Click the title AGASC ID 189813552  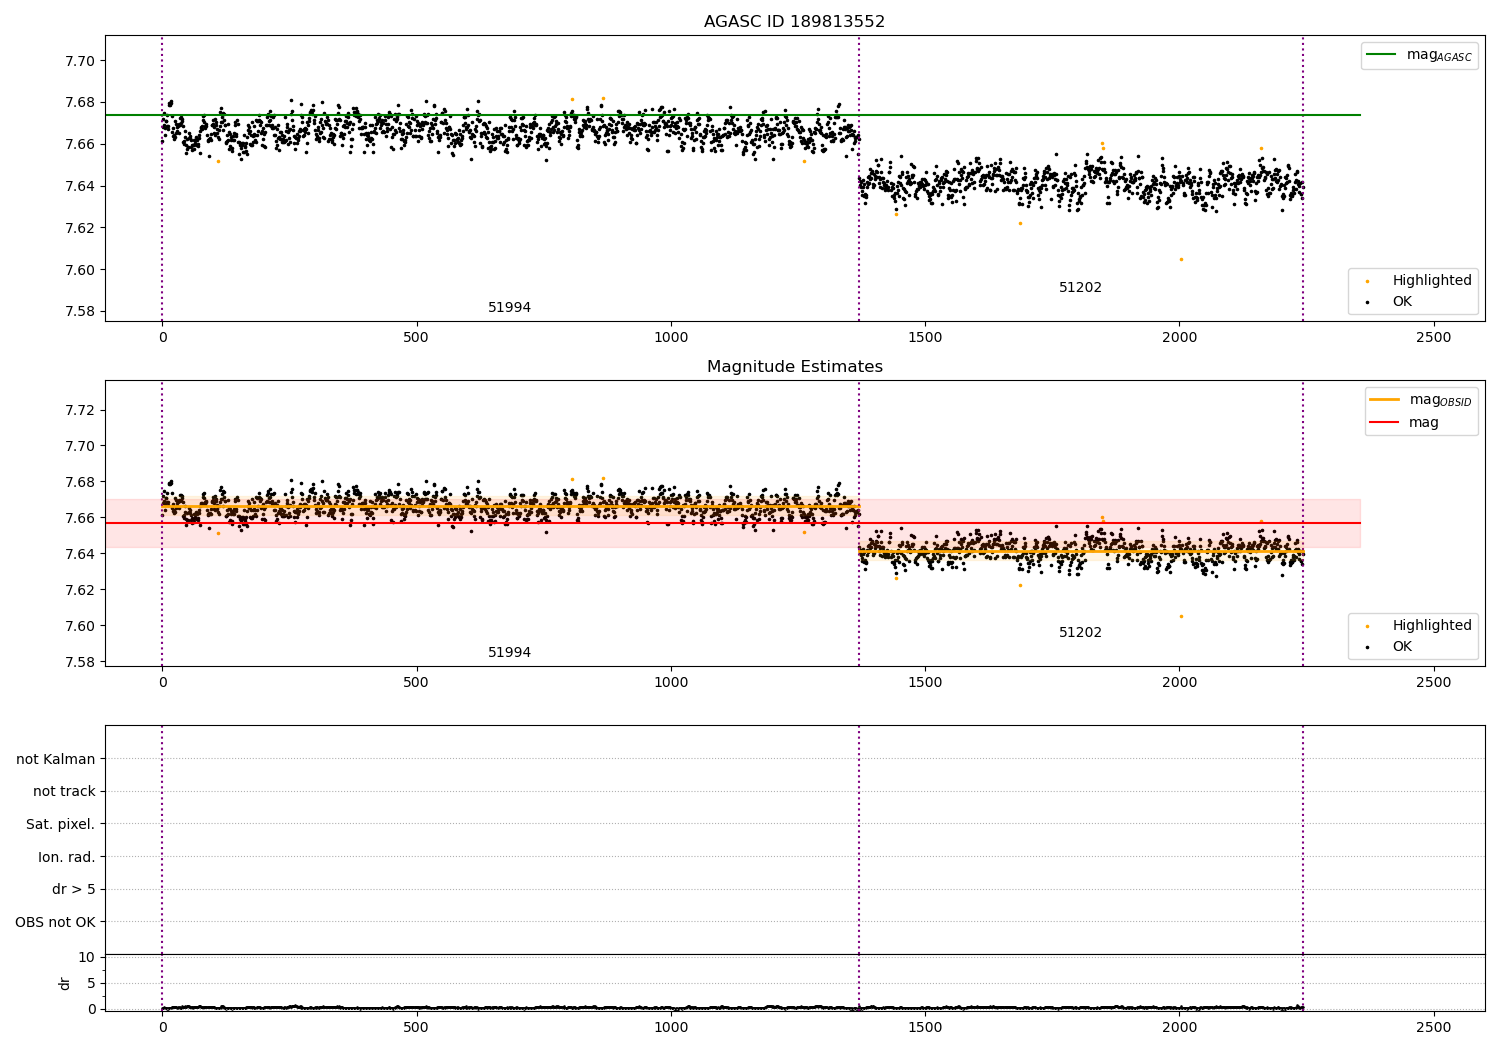pos(794,22)
